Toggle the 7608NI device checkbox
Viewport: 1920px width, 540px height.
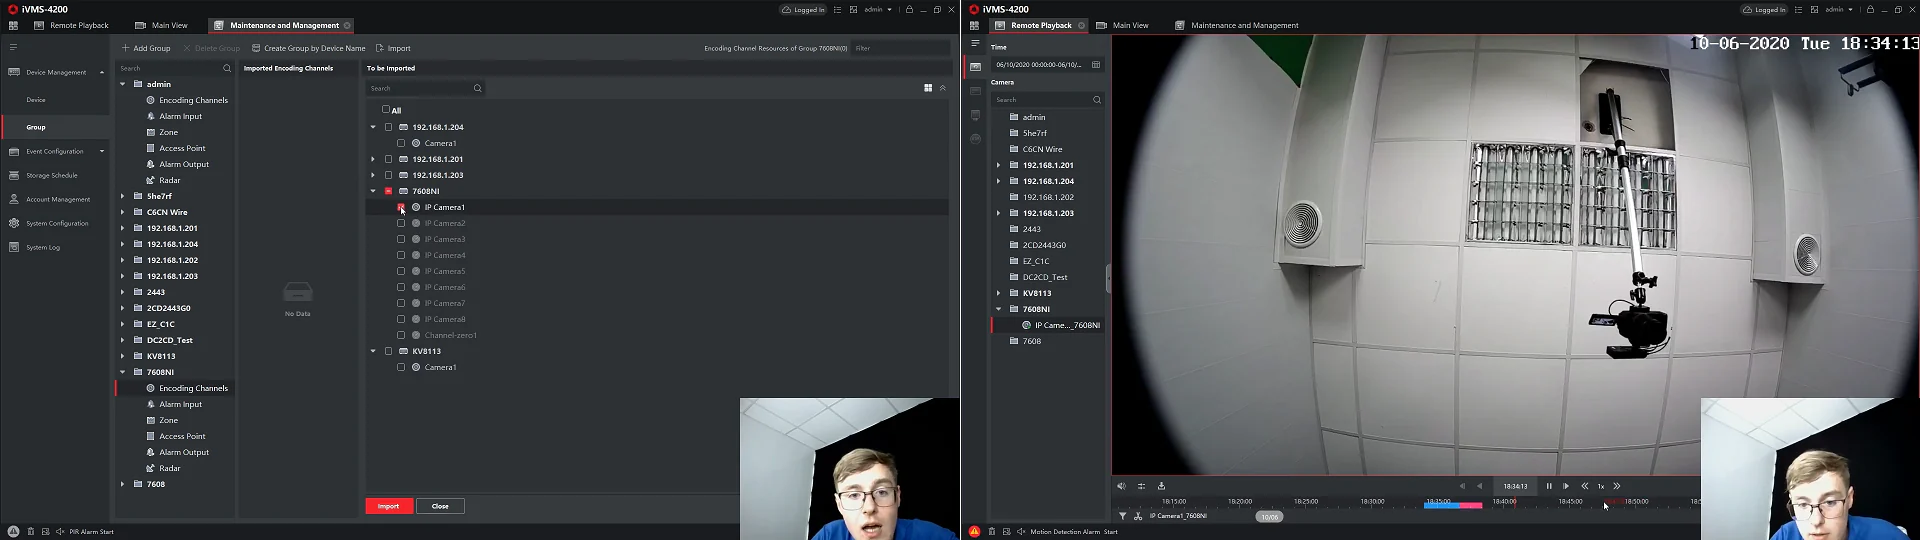[x=389, y=191]
